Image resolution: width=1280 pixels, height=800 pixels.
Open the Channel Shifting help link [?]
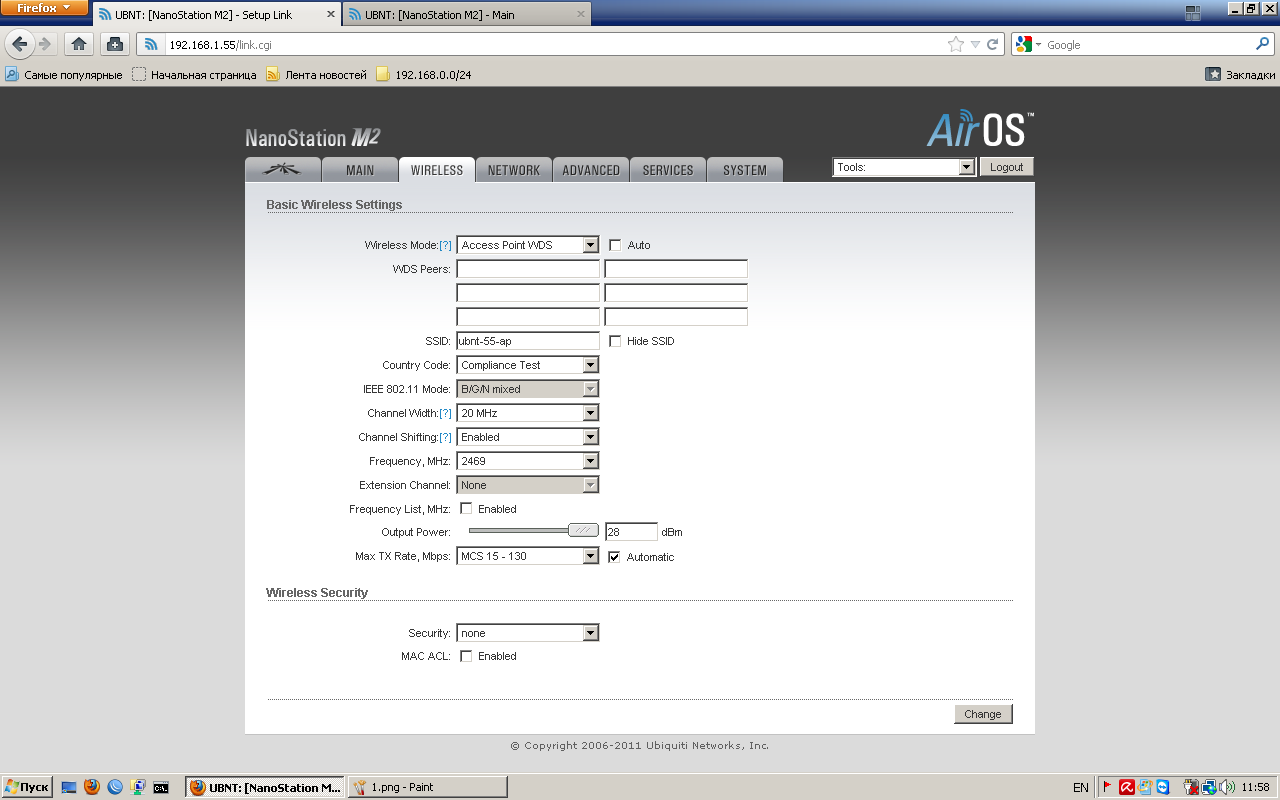(446, 437)
